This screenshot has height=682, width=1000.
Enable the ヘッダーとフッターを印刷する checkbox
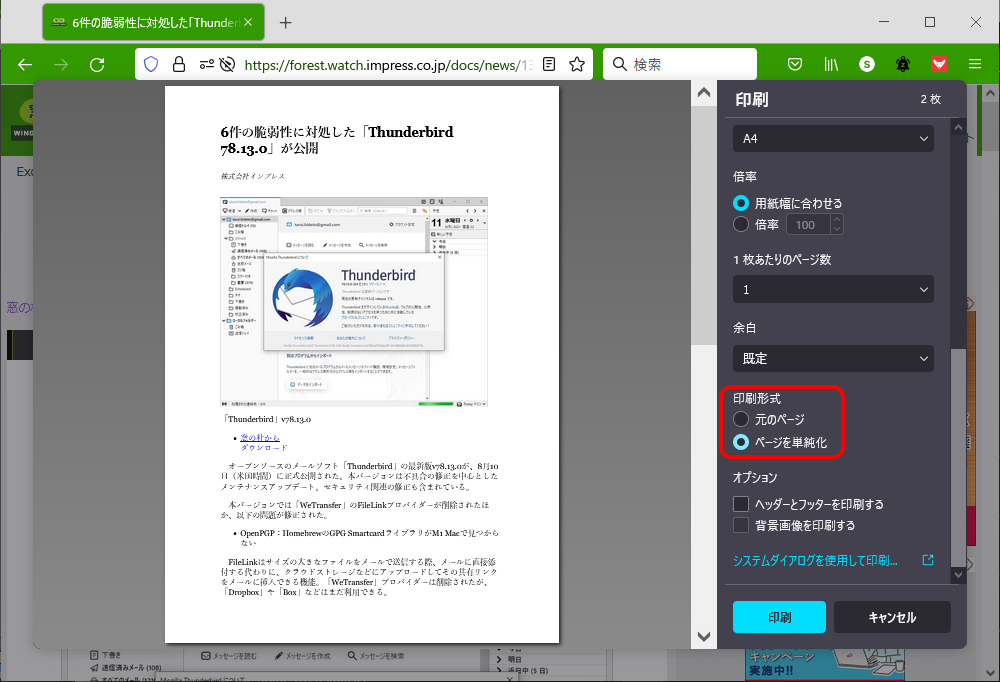pyautogui.click(x=740, y=504)
